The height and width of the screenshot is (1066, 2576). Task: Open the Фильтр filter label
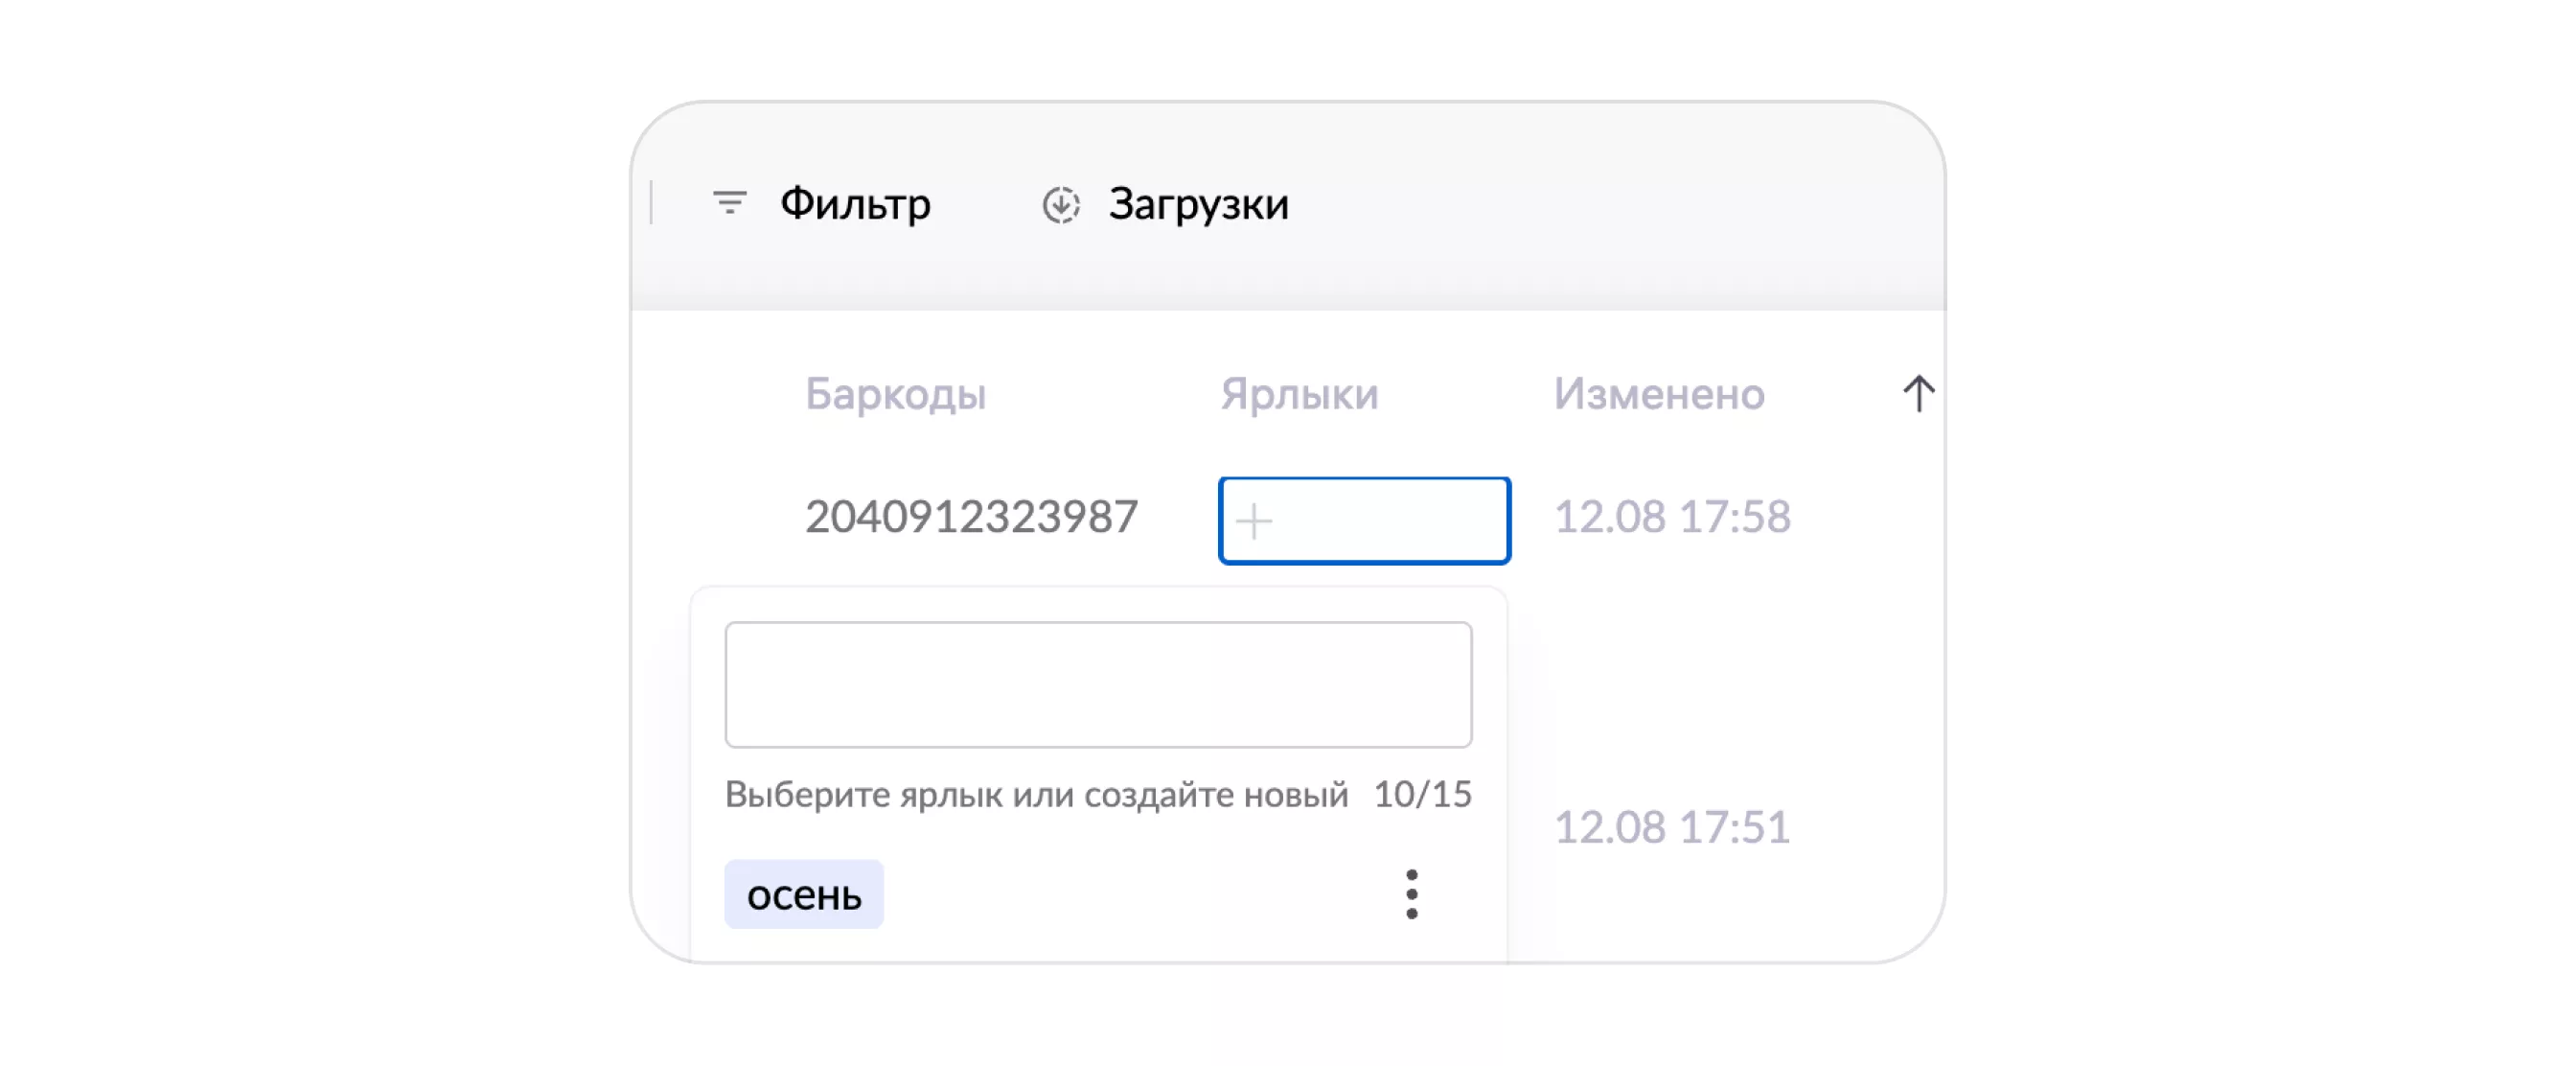click(x=855, y=204)
